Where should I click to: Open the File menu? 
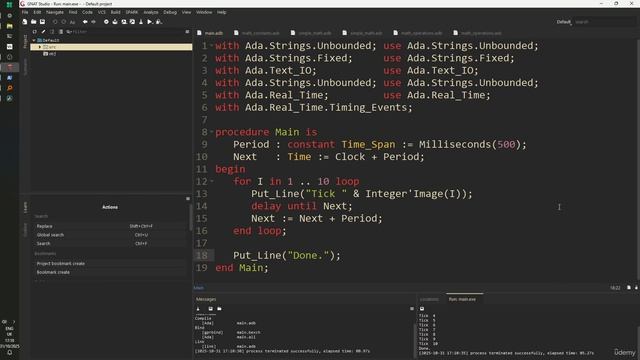25,12
